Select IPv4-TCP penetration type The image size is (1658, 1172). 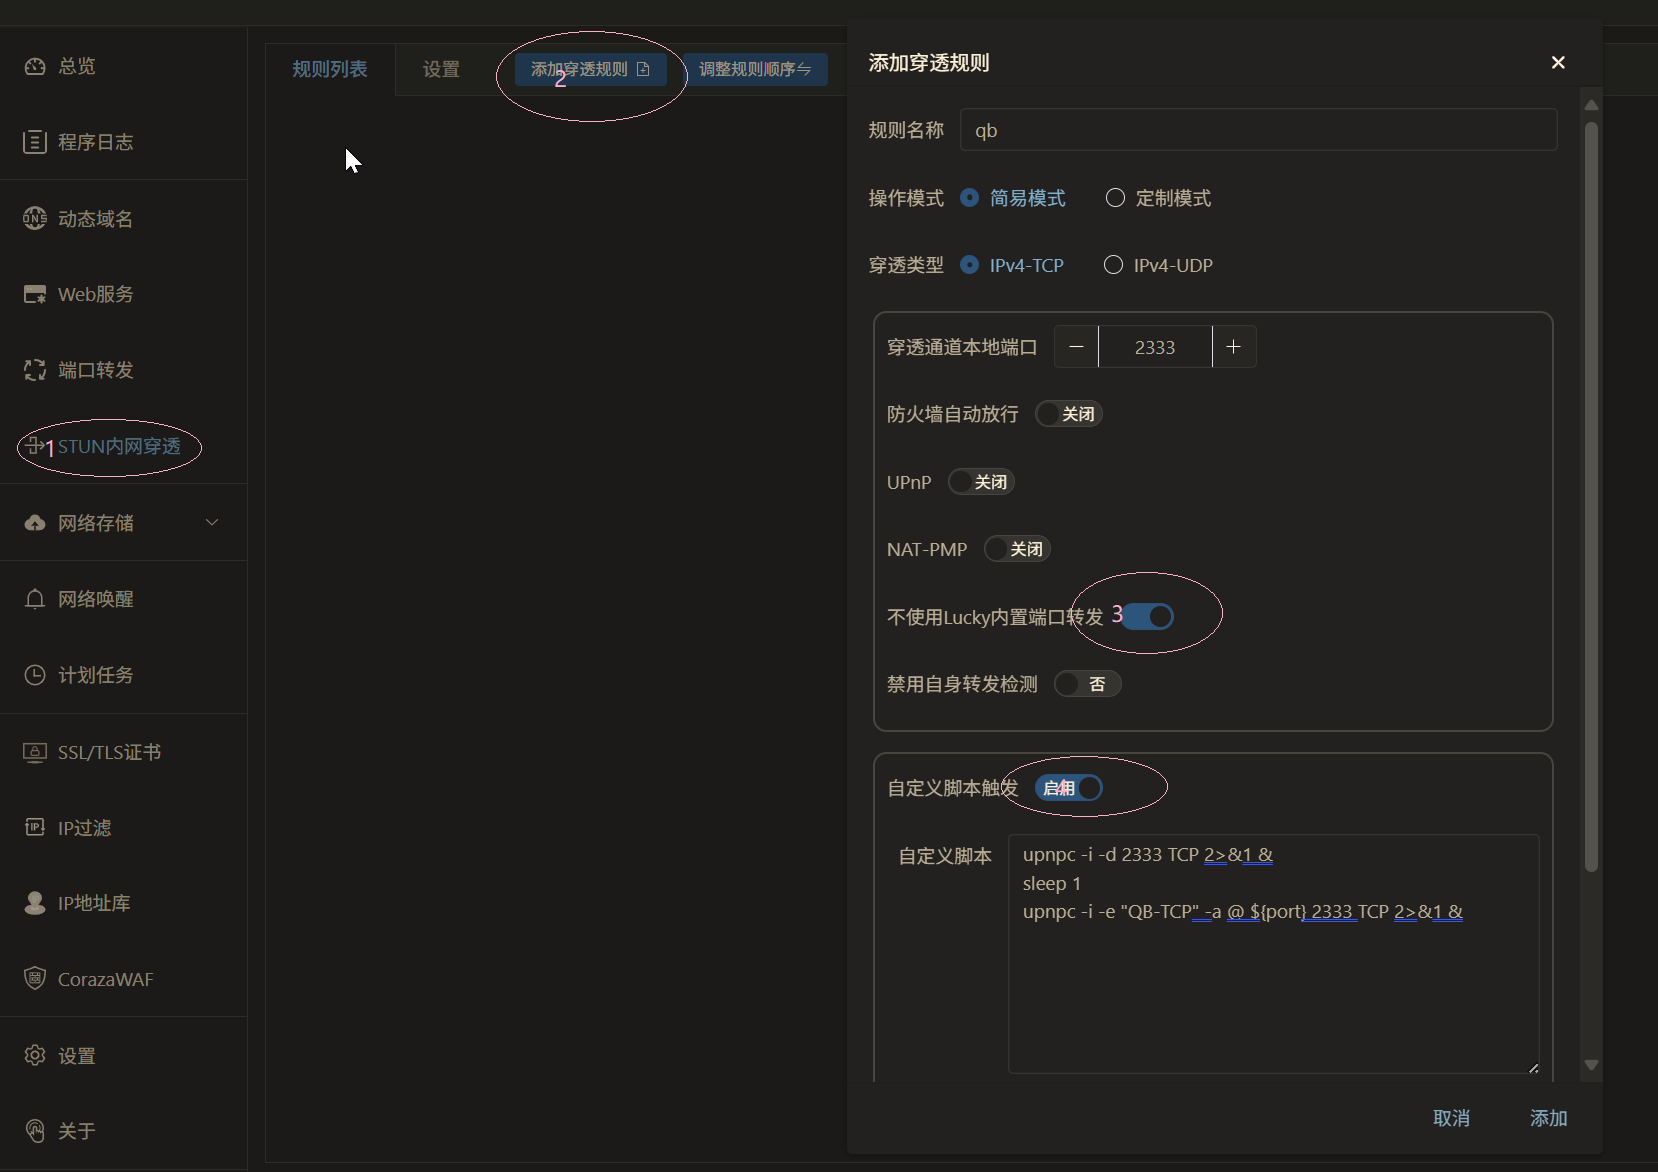coord(1012,265)
